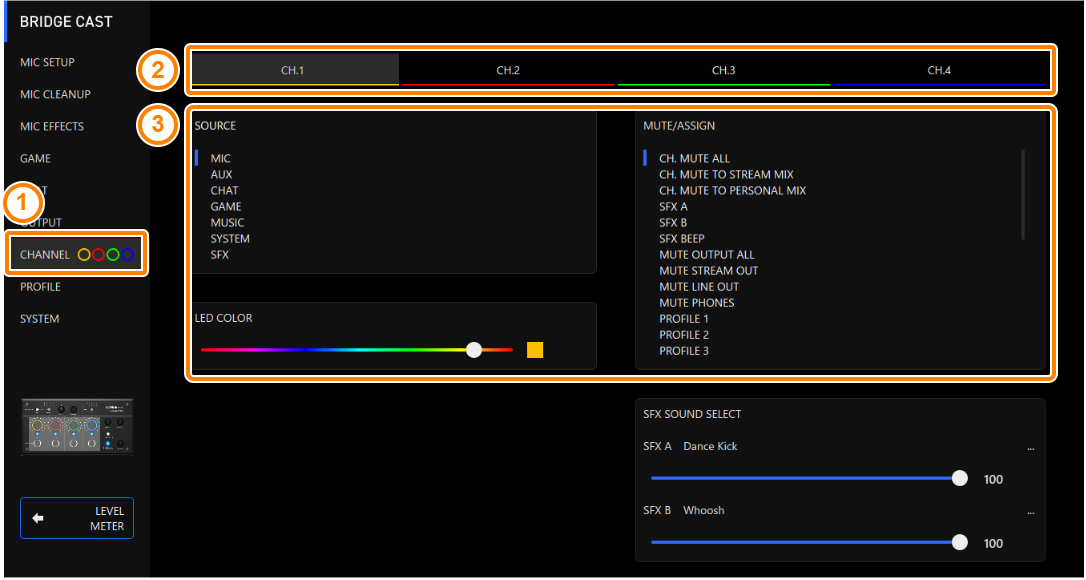Viewport: 1086px width, 580px height.
Task: Select SFX as the source
Action: 220,255
